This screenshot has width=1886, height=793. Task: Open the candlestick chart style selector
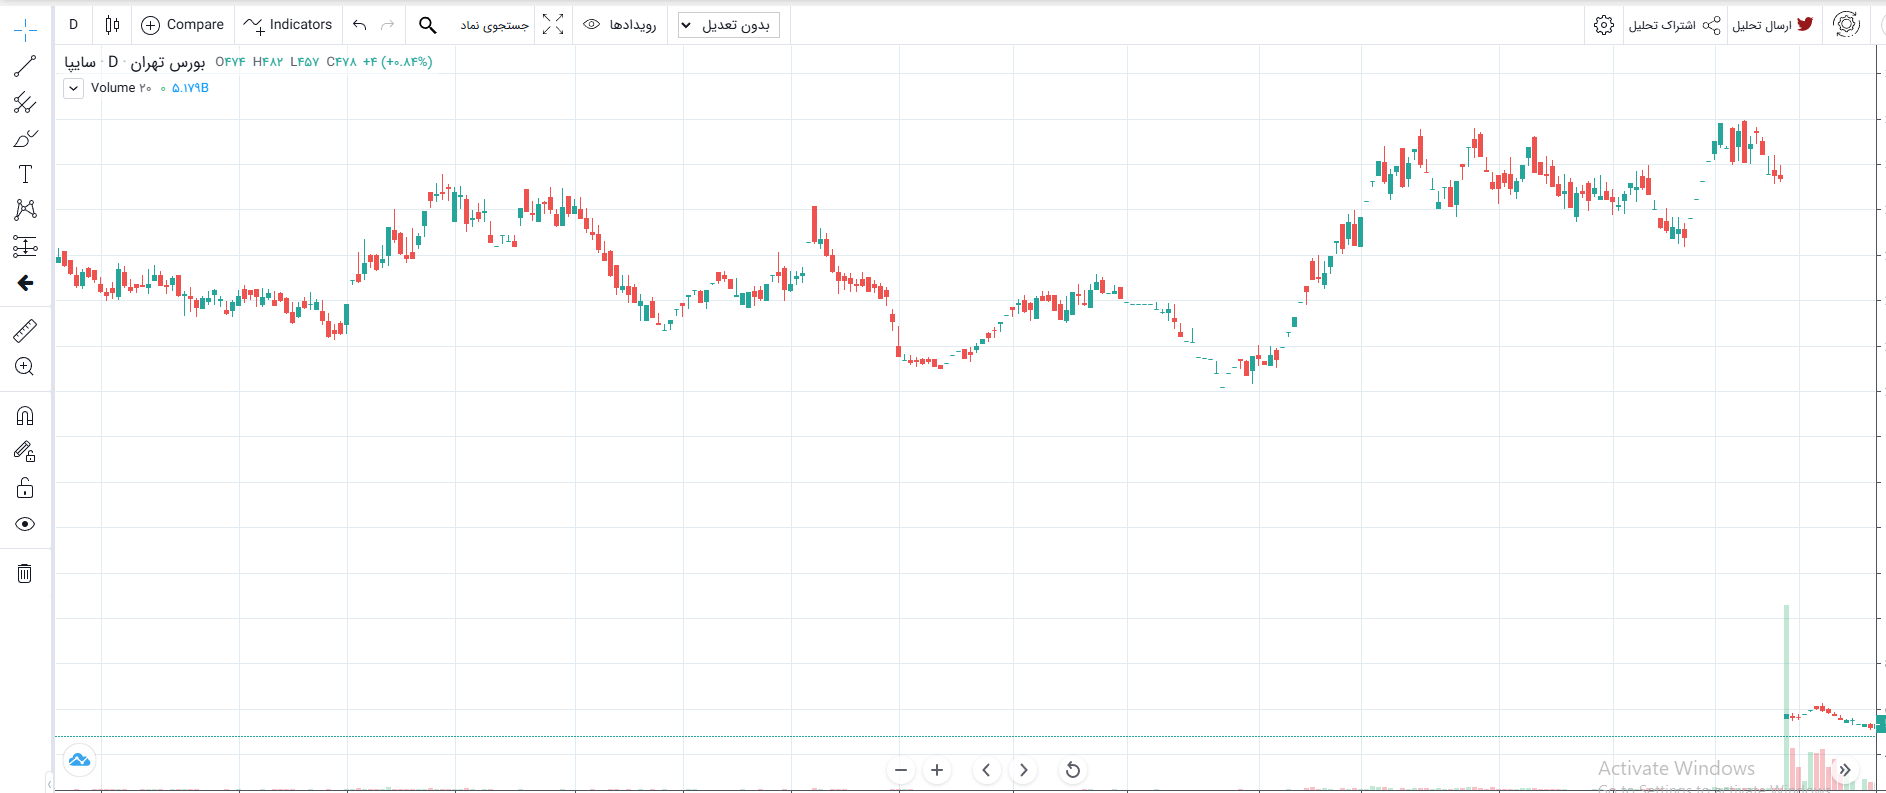[112, 25]
